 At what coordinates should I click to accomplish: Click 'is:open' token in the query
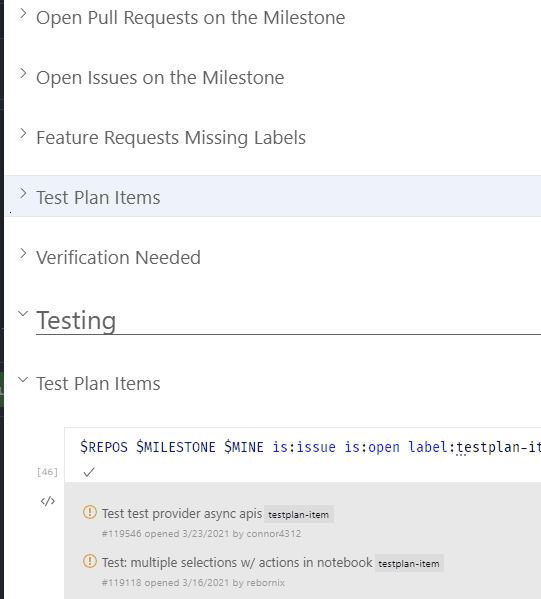click(372, 447)
